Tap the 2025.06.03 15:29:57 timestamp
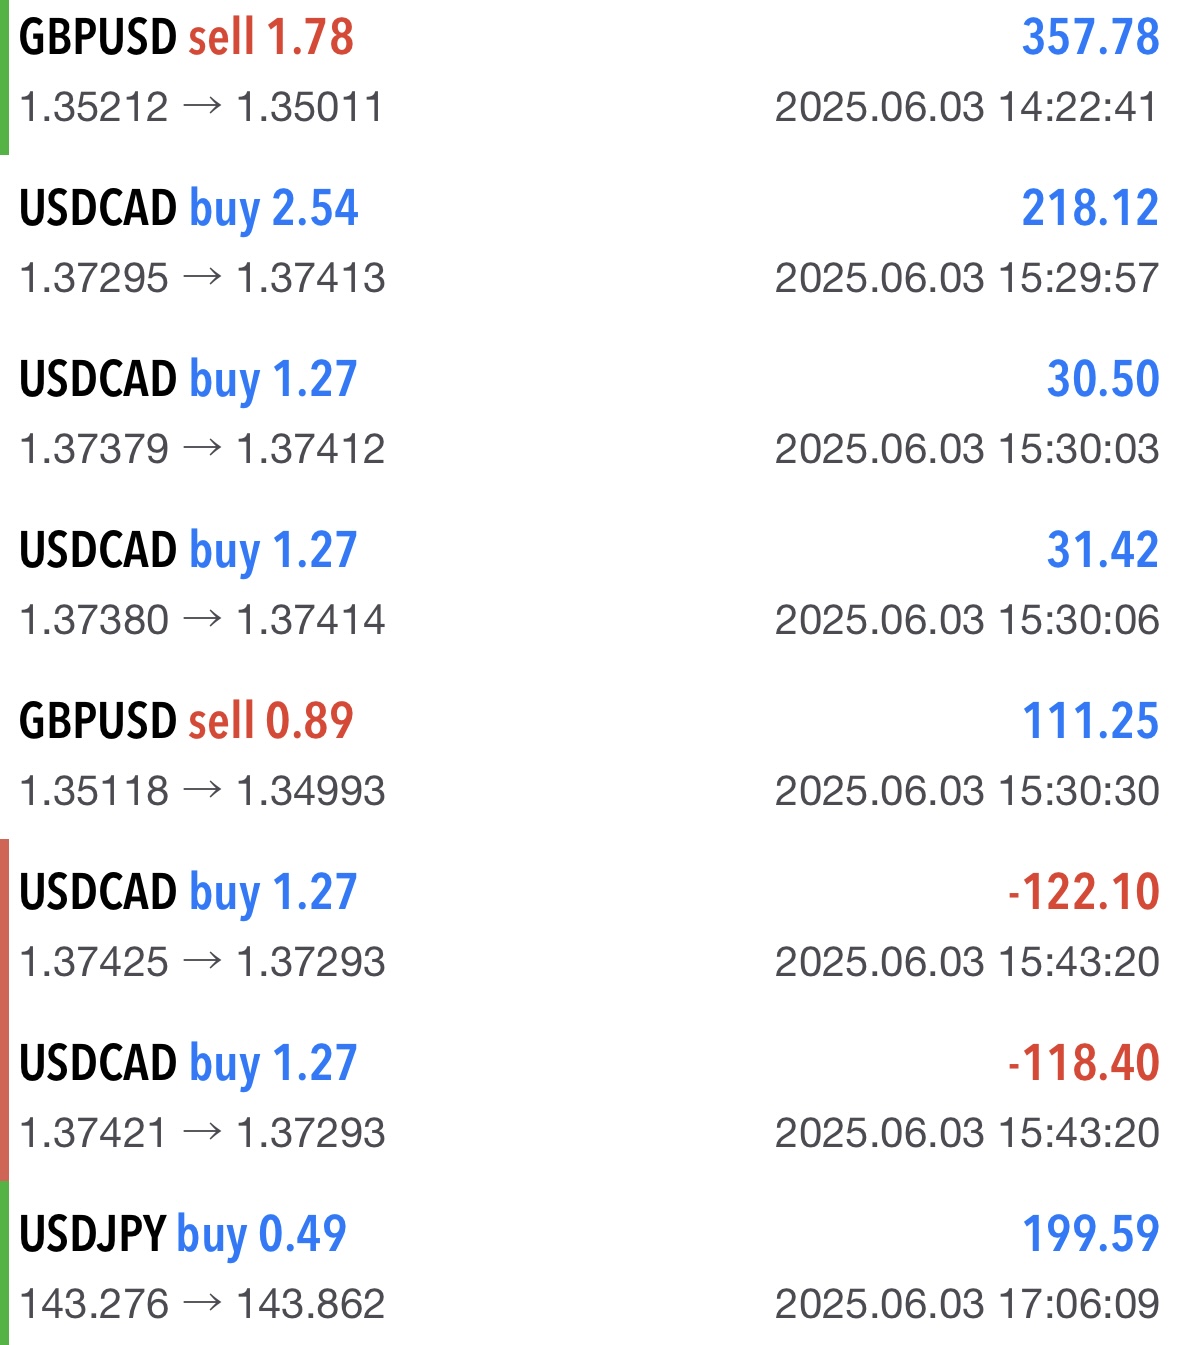 966,278
